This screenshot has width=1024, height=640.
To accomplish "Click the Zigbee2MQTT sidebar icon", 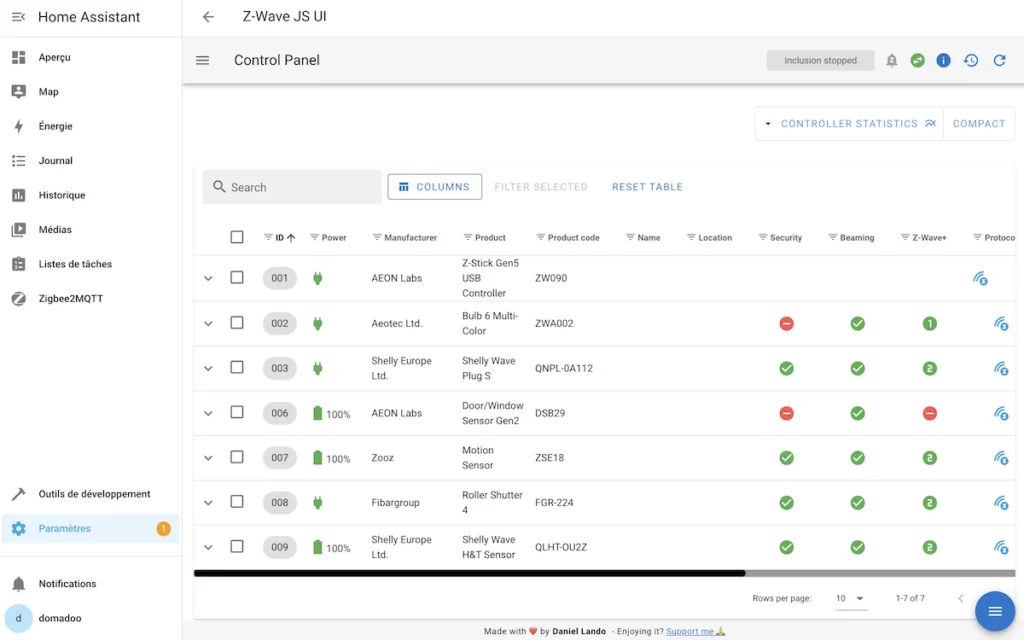I will [18, 298].
